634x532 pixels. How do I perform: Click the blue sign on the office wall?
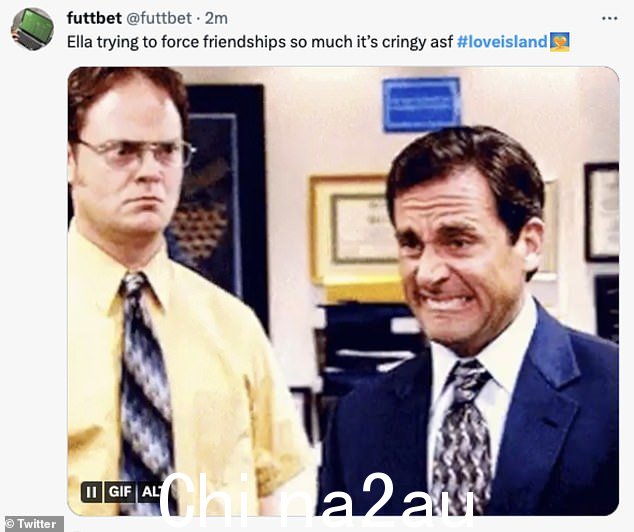pyautogui.click(x=422, y=104)
